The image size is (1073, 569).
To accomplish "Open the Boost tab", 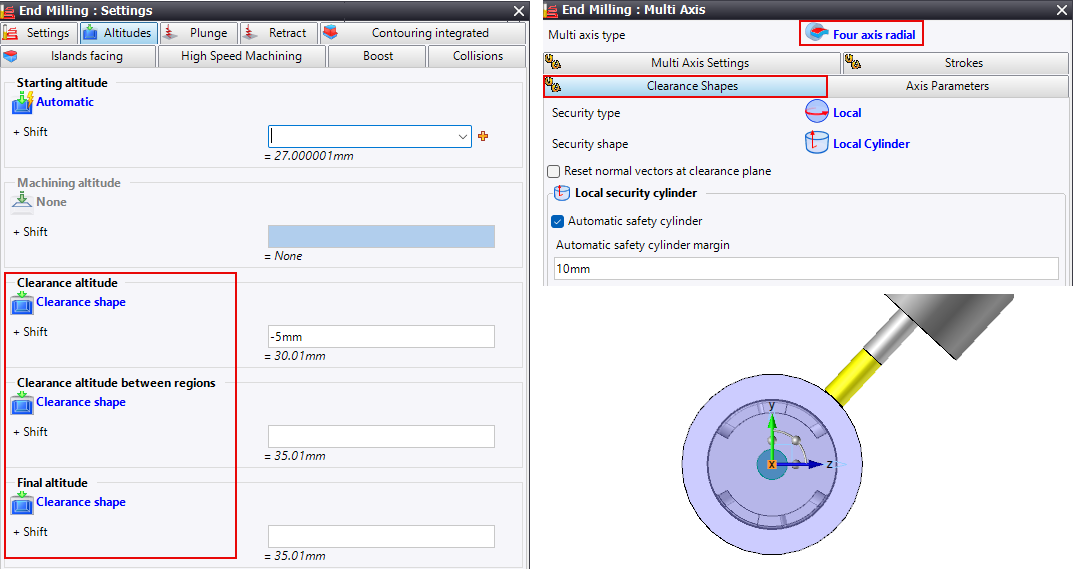I will click(x=378, y=56).
